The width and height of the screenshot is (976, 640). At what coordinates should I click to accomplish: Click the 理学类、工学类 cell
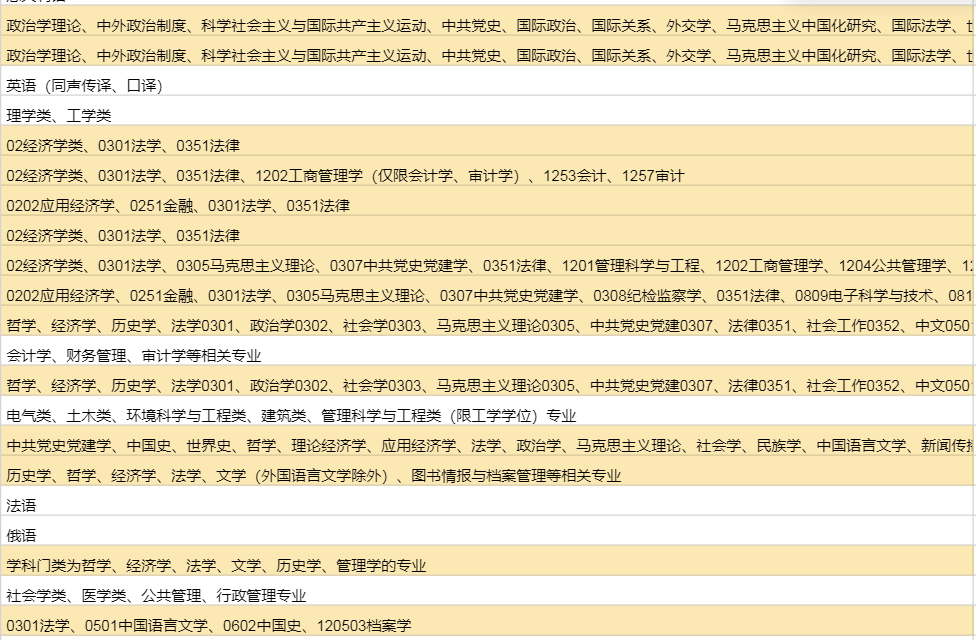tap(59, 116)
